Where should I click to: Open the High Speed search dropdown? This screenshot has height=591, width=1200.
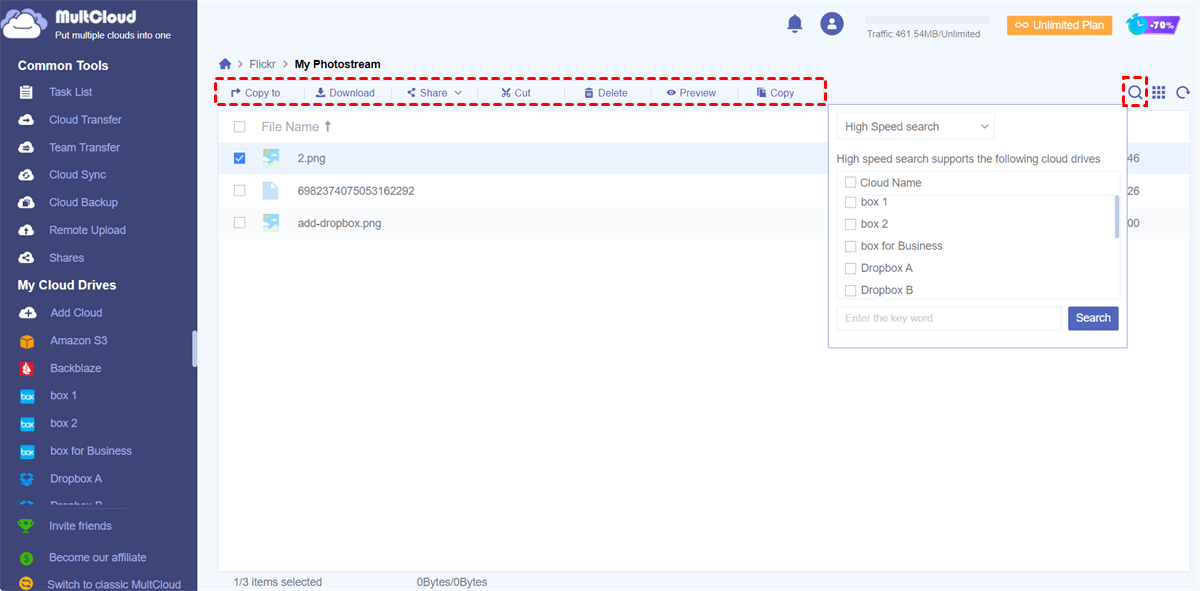[916, 127]
